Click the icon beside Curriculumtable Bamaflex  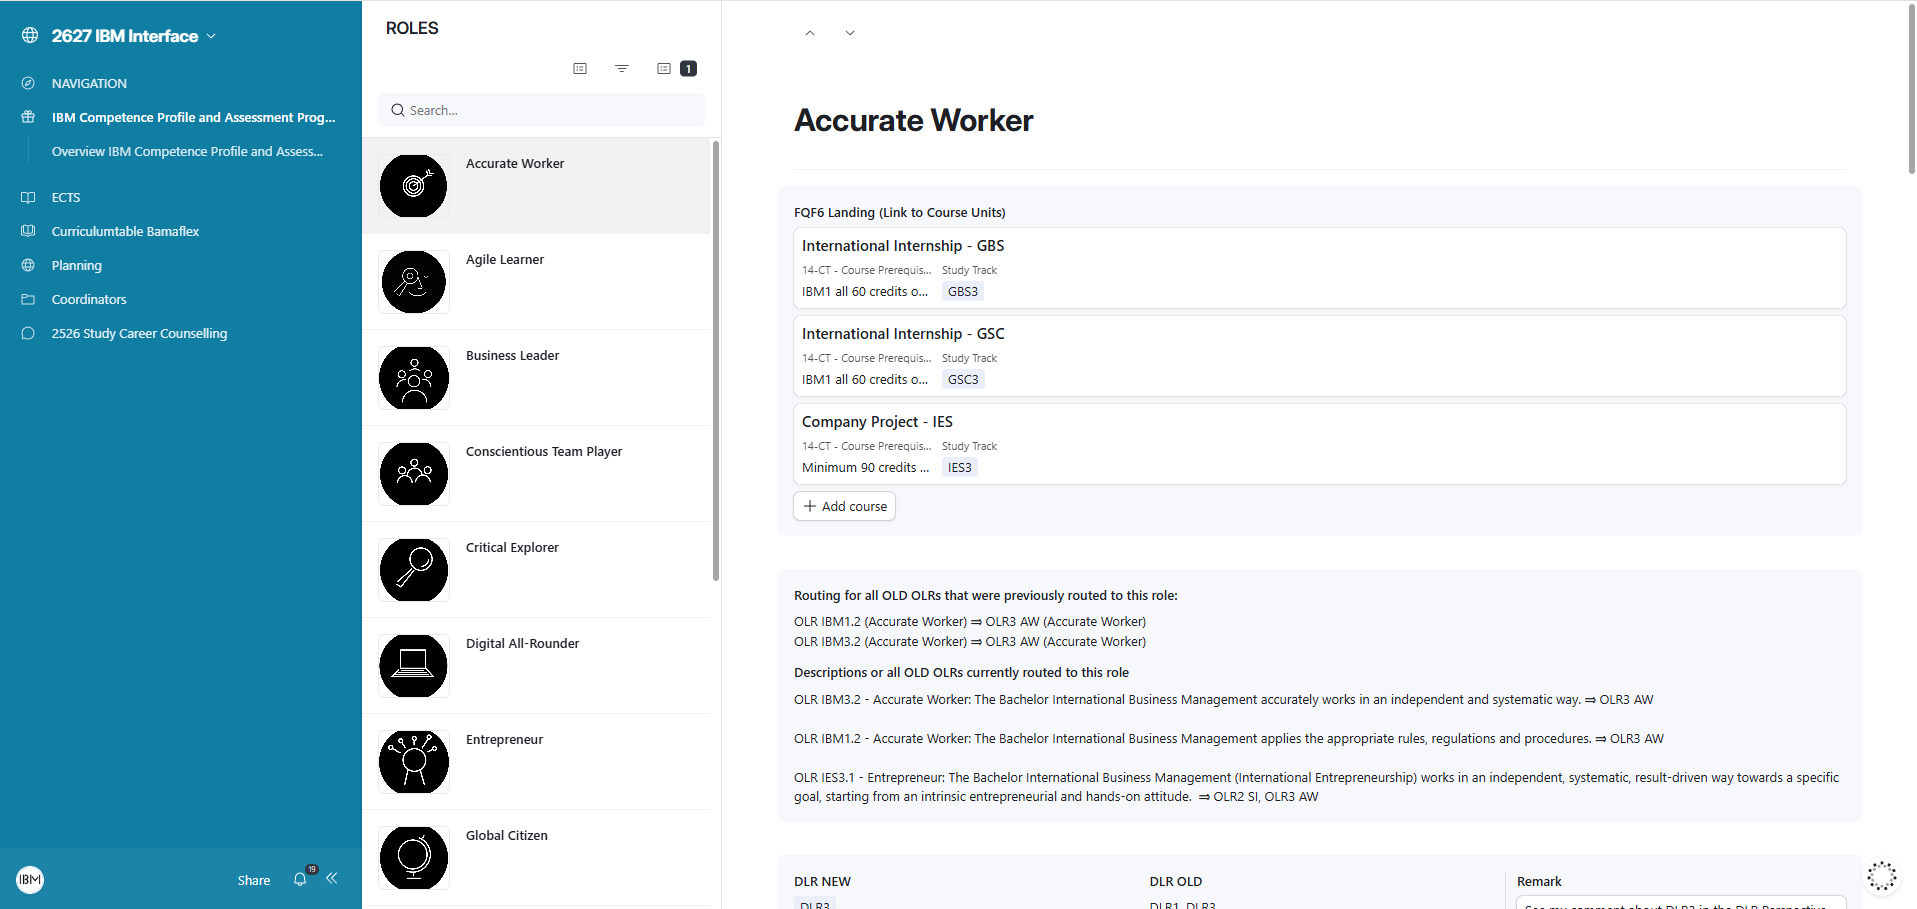[x=28, y=231]
